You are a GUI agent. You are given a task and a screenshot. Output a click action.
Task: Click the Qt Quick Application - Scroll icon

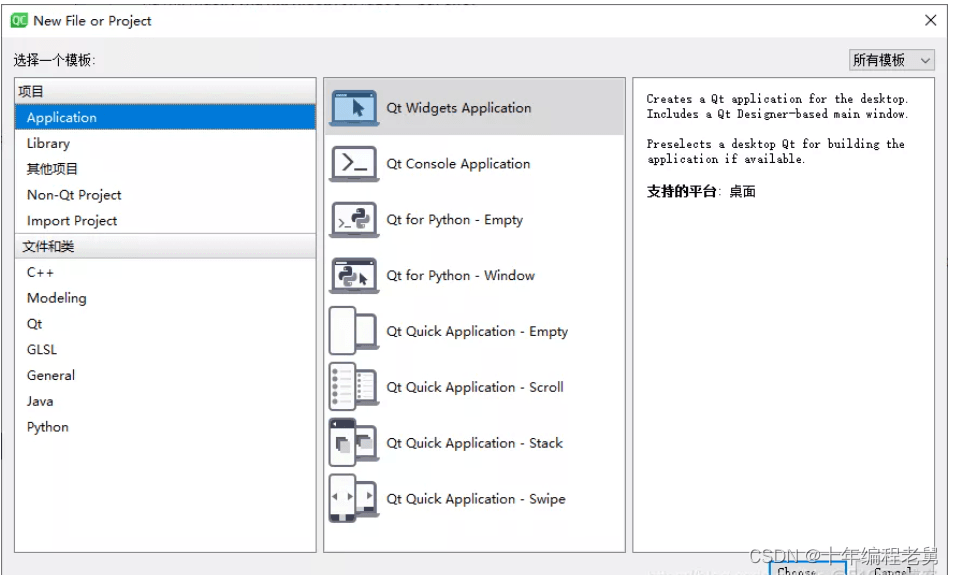(354, 387)
